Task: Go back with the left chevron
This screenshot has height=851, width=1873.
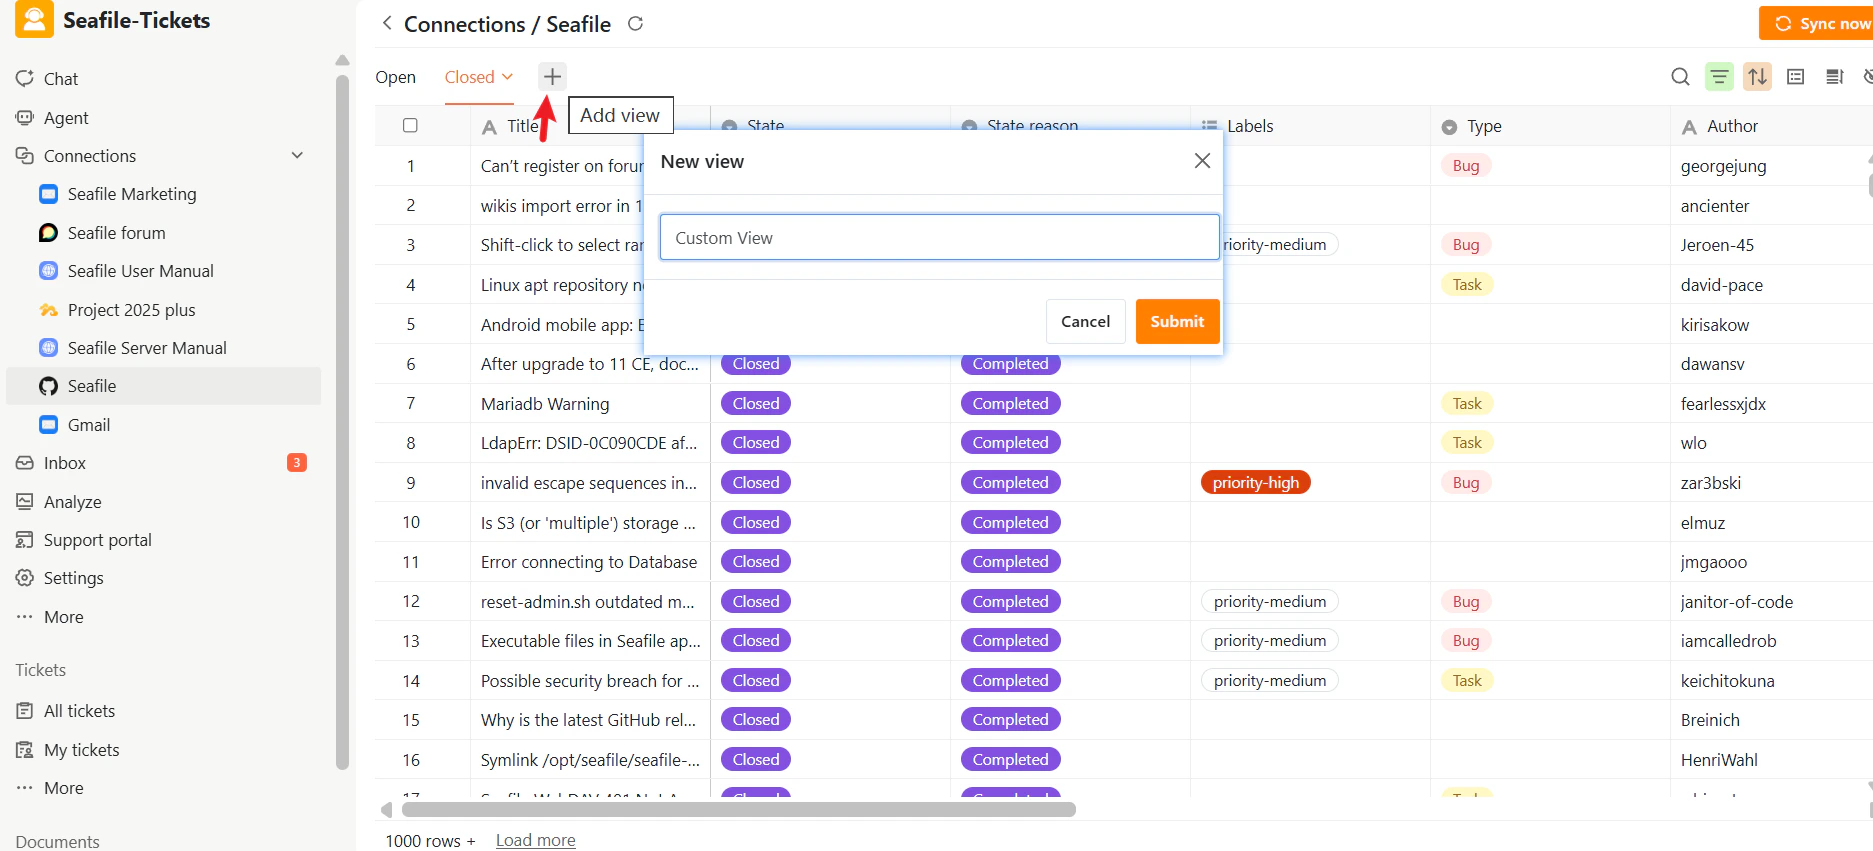Action: 387,23
